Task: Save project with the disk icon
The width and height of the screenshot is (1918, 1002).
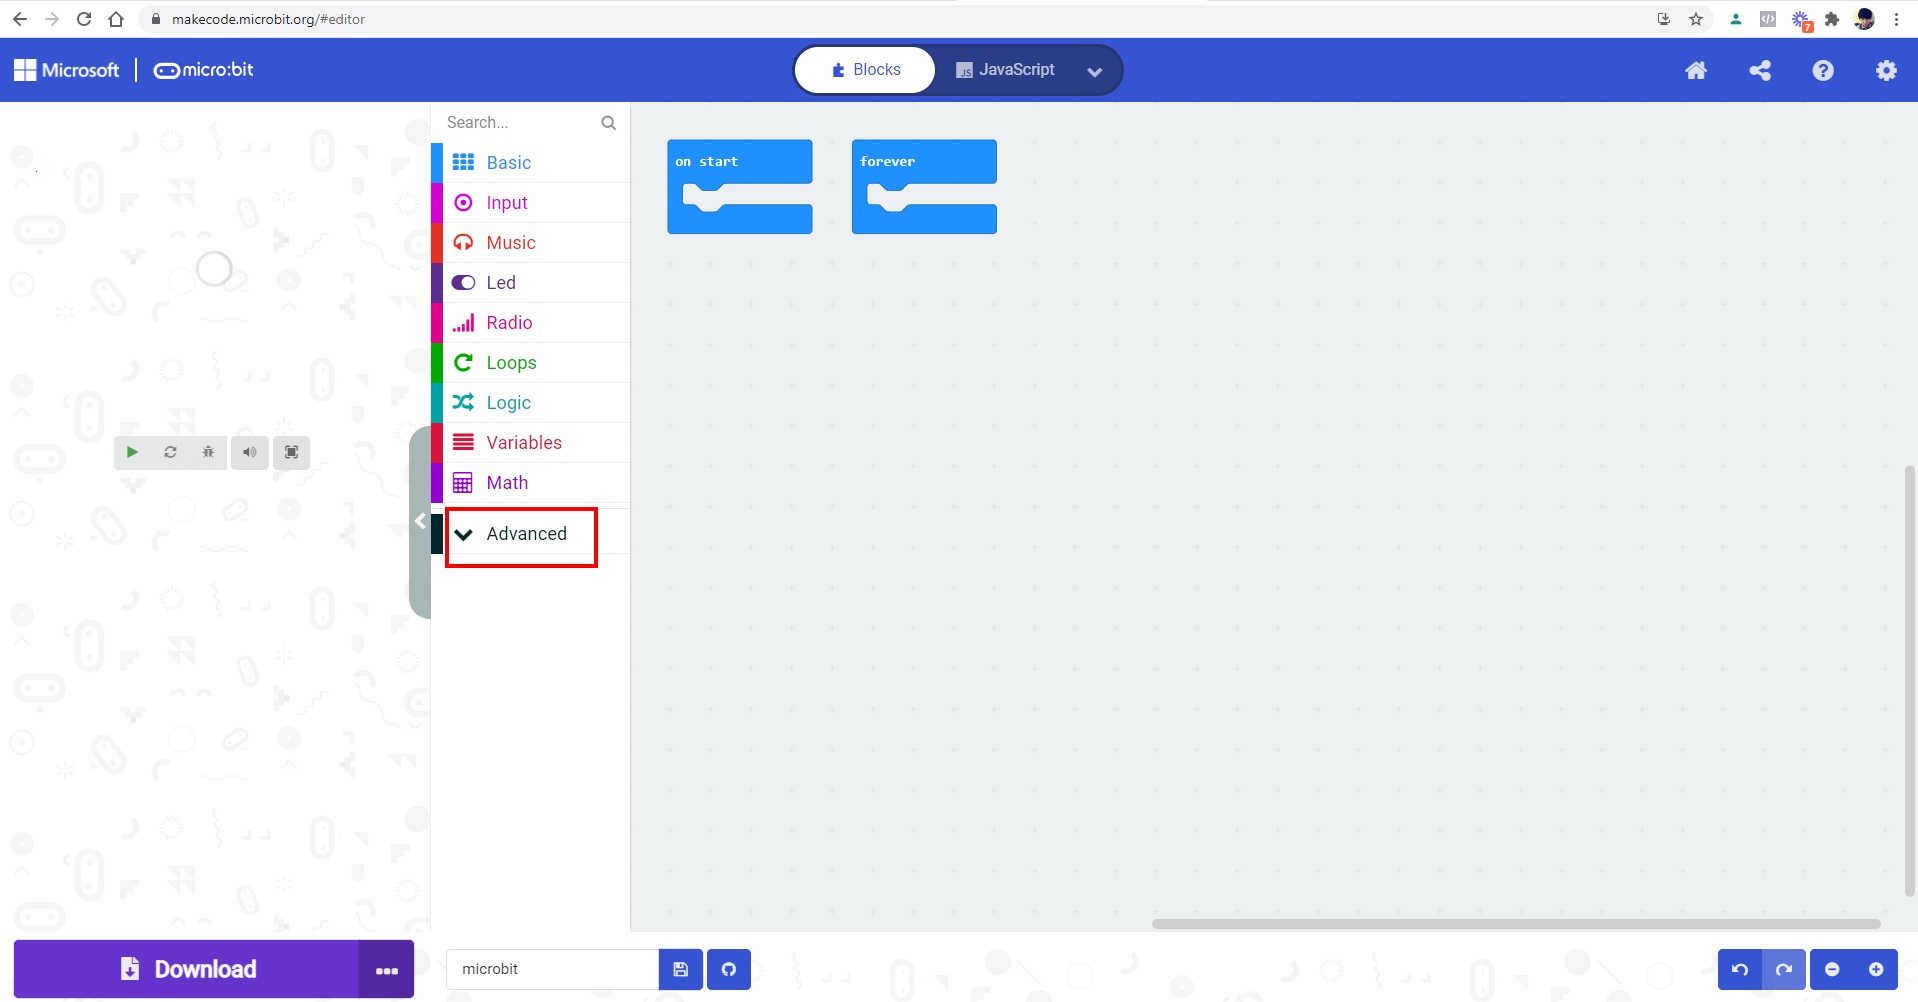Action: [681, 969]
